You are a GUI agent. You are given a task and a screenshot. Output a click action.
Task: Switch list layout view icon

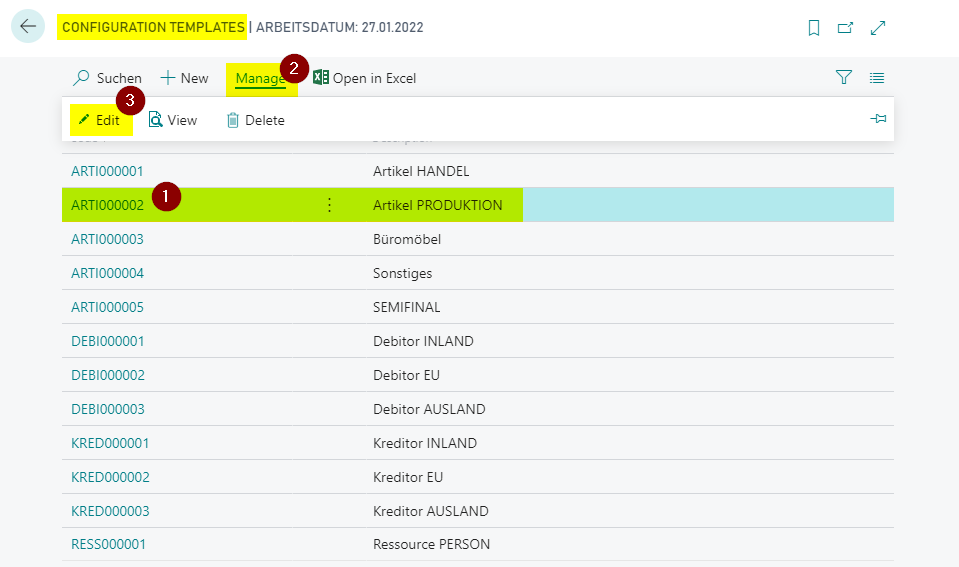pos(877,78)
